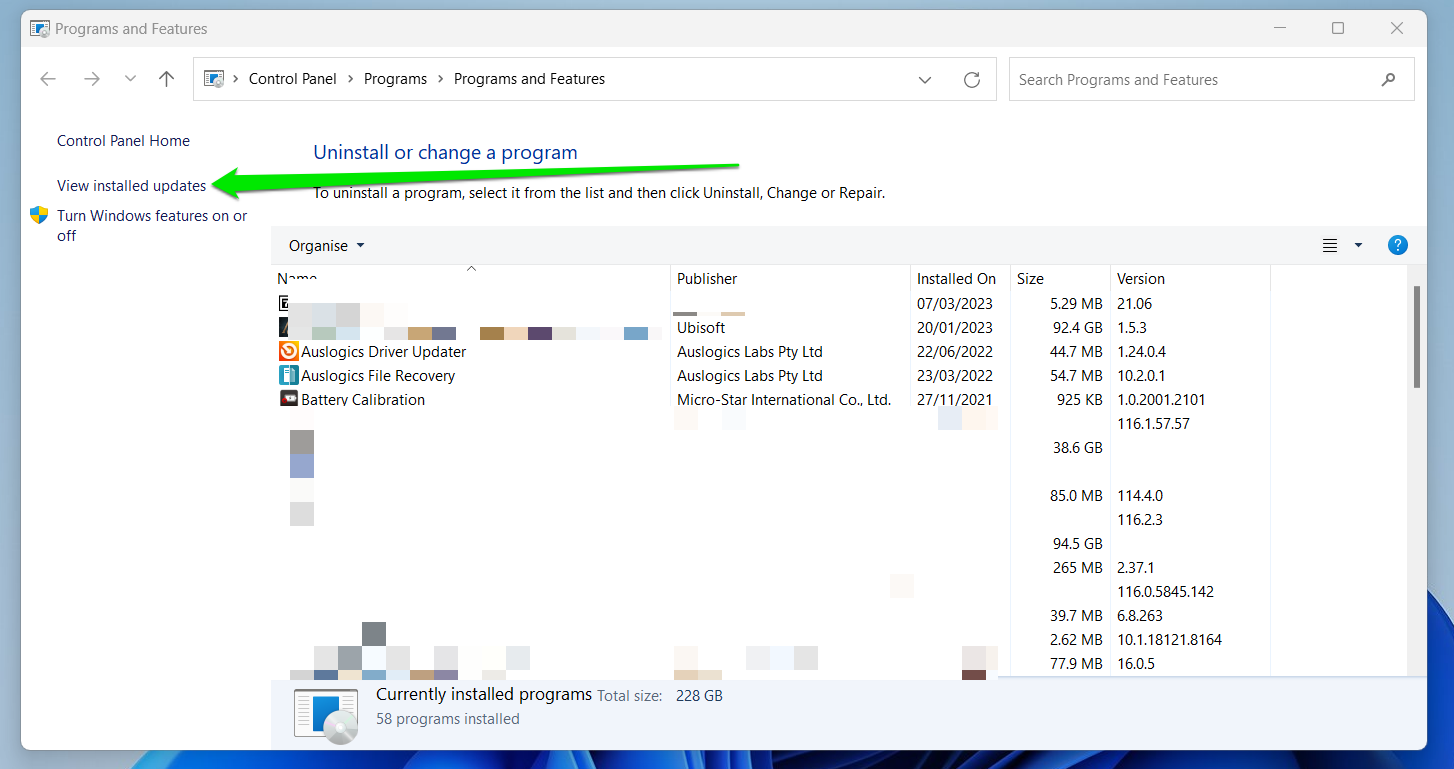Image resolution: width=1454 pixels, height=769 pixels.
Task: Click the shield icon beside Windows features
Action: (39, 214)
